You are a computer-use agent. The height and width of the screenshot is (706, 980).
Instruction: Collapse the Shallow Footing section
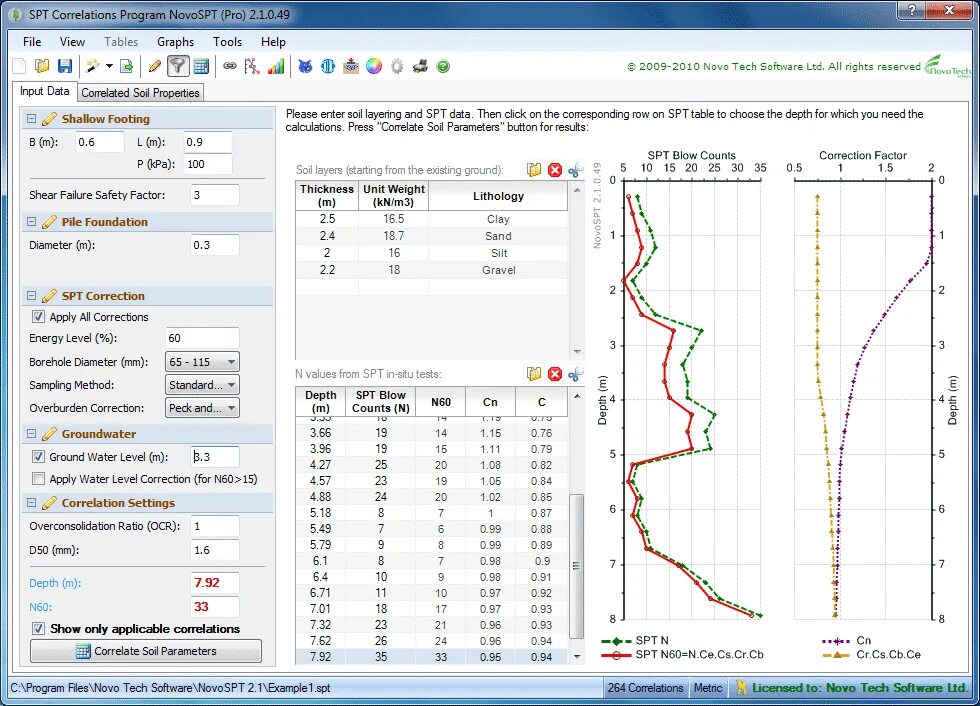[x=31, y=119]
